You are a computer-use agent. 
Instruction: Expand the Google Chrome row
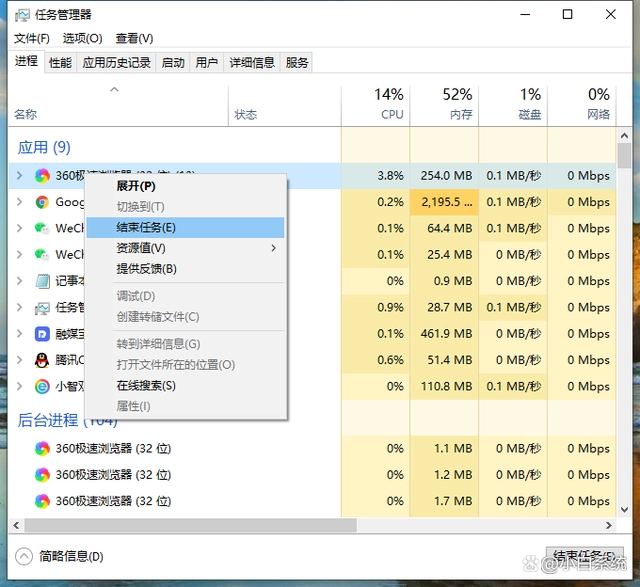coord(19,202)
